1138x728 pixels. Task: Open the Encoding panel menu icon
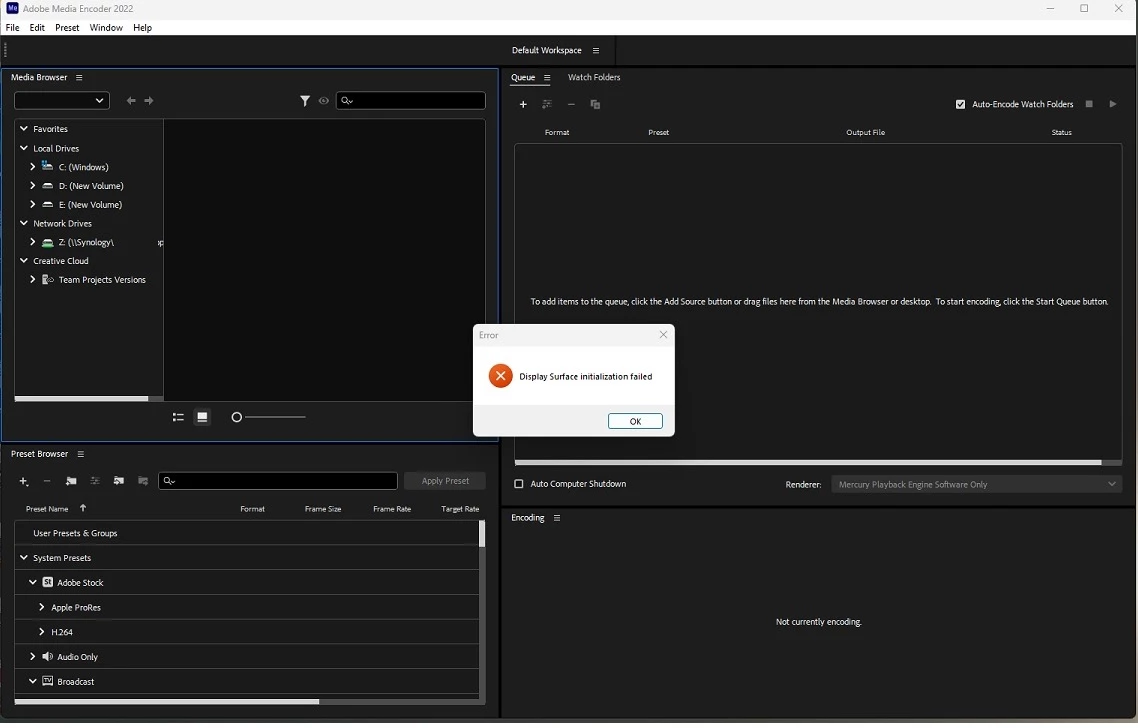click(557, 518)
